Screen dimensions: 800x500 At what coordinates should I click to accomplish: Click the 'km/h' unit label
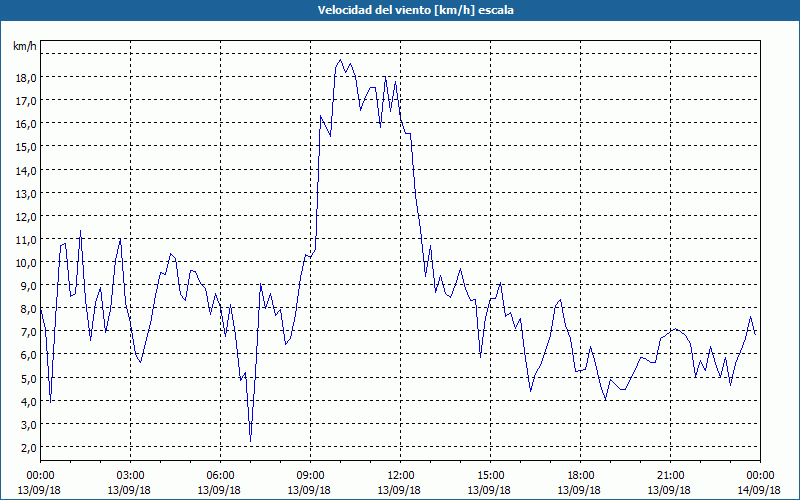24,46
